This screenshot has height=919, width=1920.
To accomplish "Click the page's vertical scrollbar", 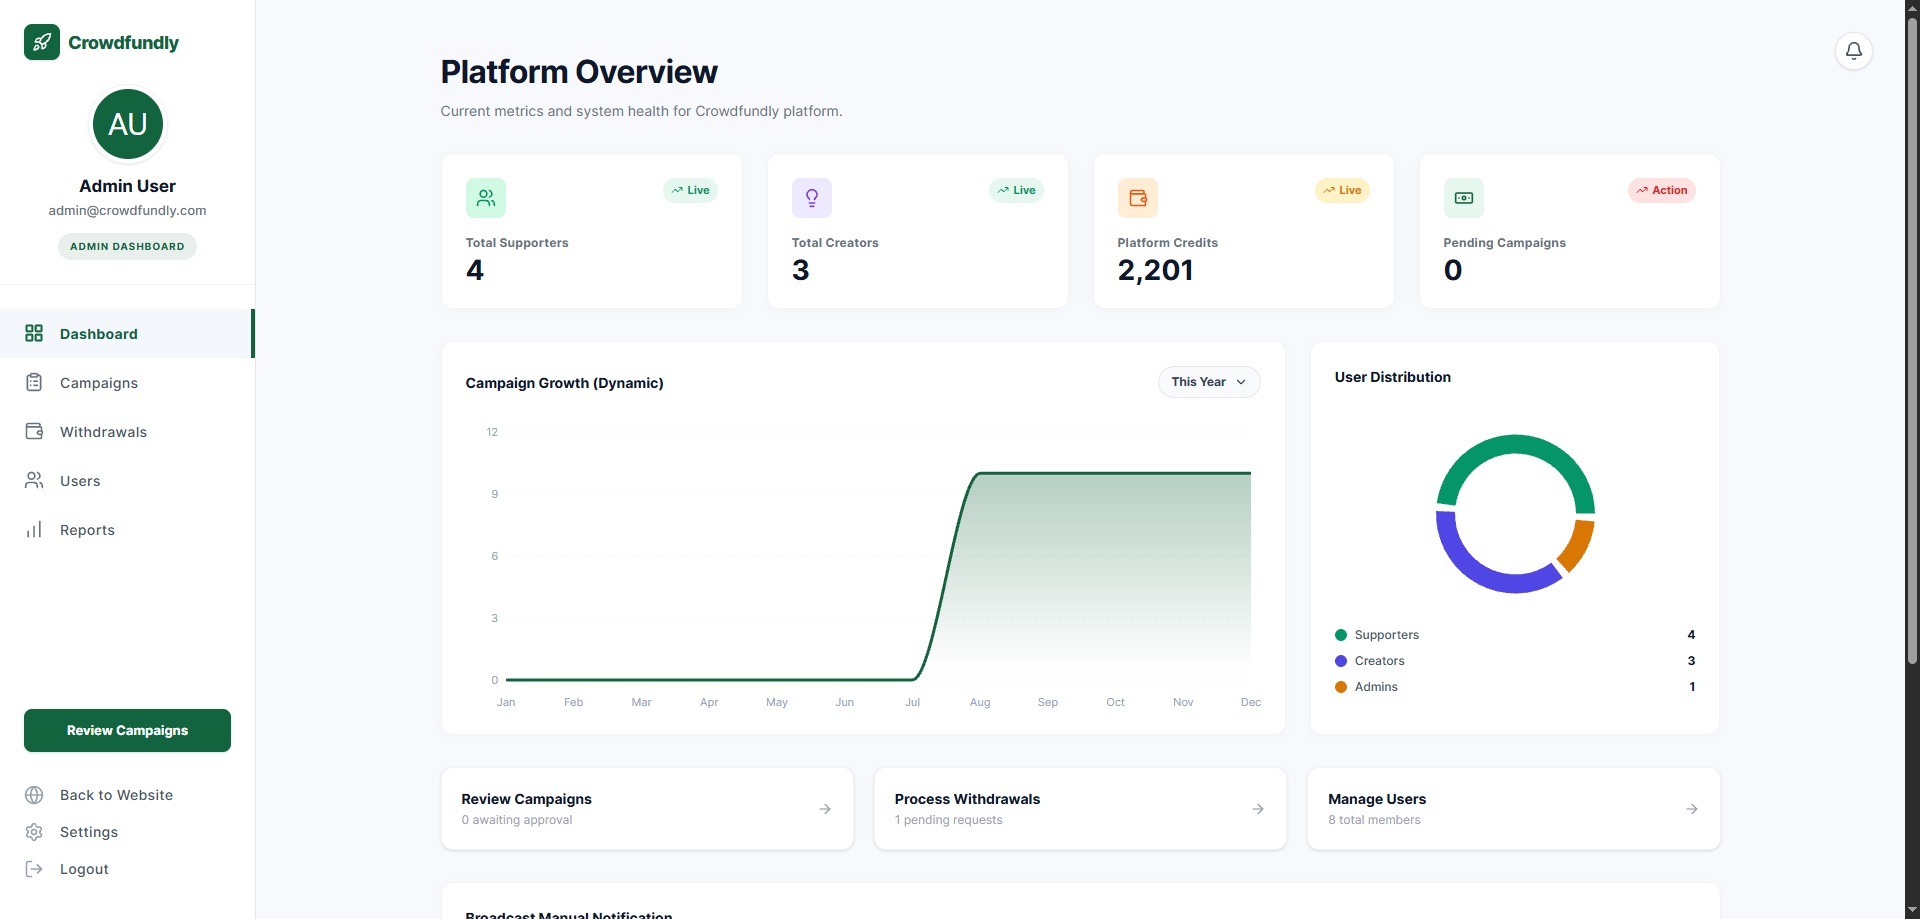I will point(1912,340).
